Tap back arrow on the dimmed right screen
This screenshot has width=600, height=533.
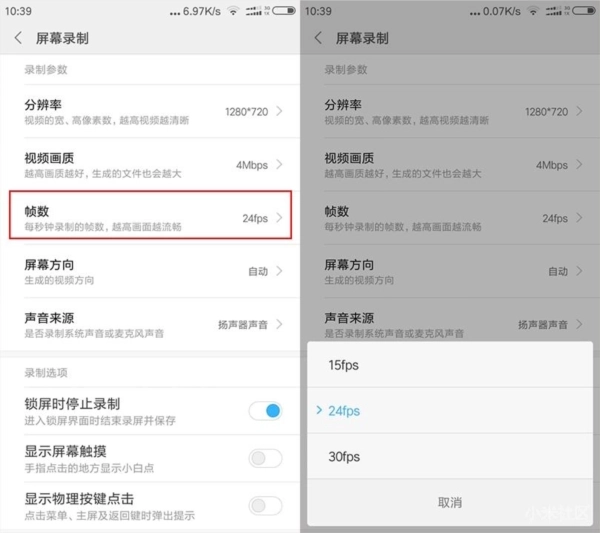(318, 38)
